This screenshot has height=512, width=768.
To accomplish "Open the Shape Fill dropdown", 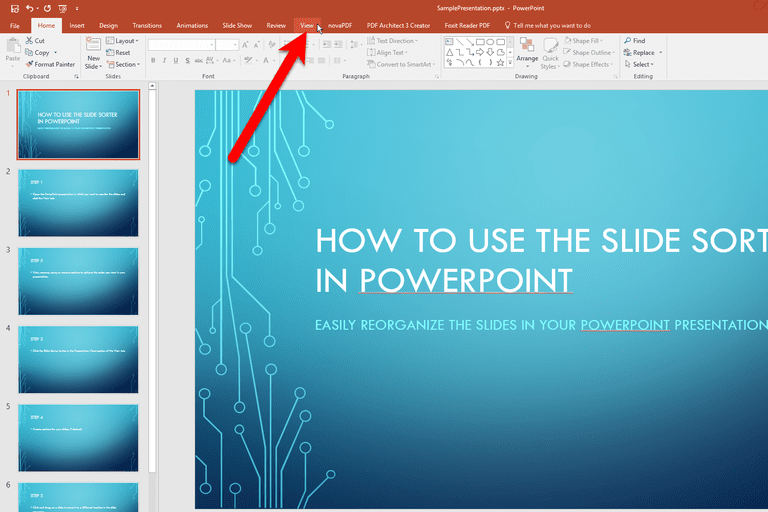I will click(x=584, y=41).
